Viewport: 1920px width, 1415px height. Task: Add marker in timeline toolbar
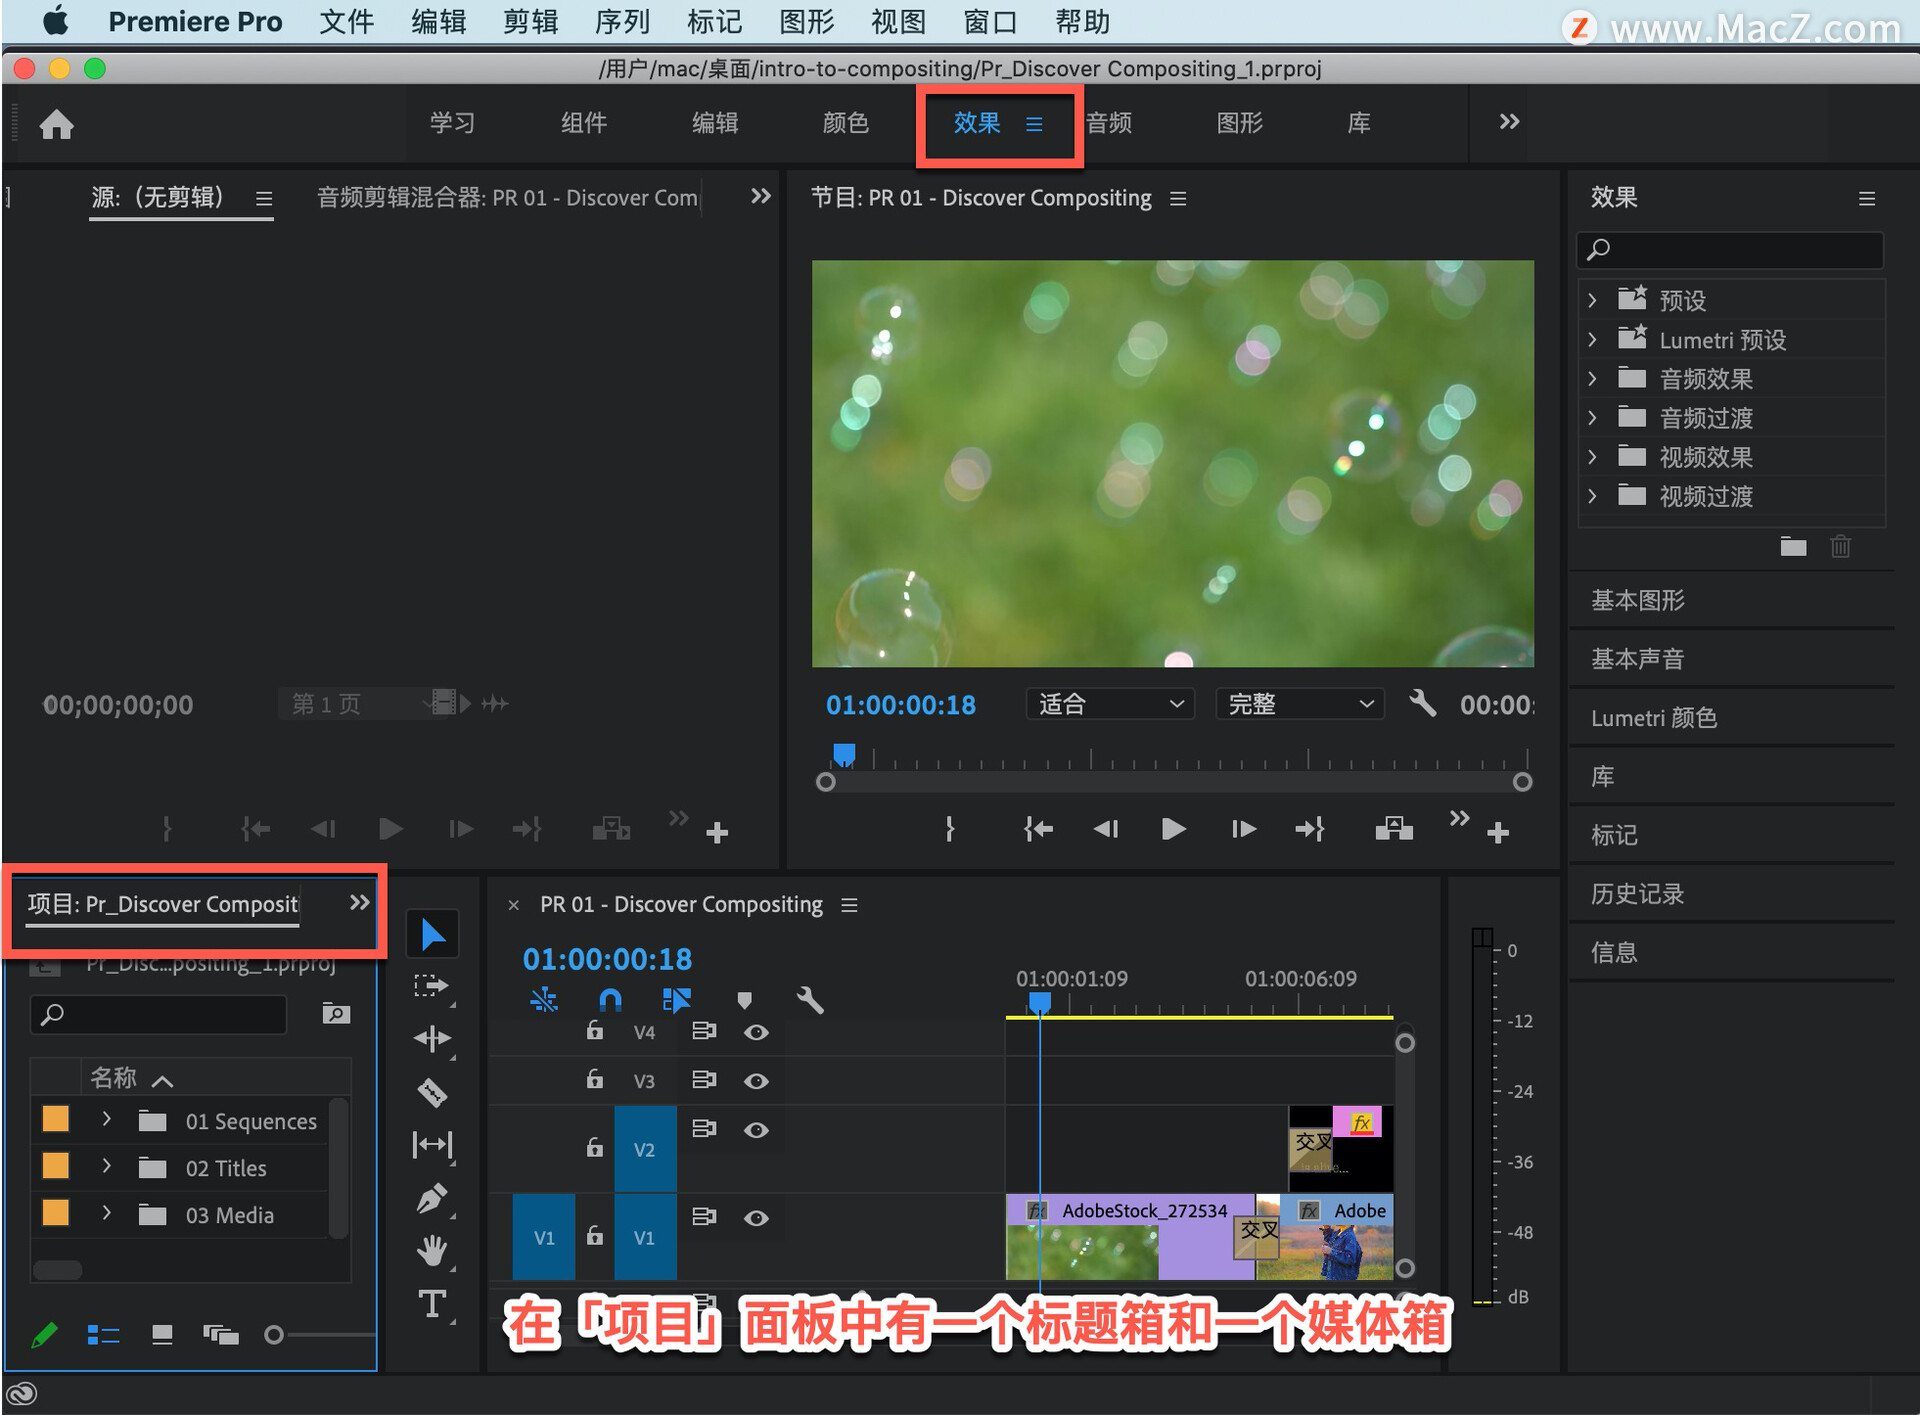[x=744, y=1000]
